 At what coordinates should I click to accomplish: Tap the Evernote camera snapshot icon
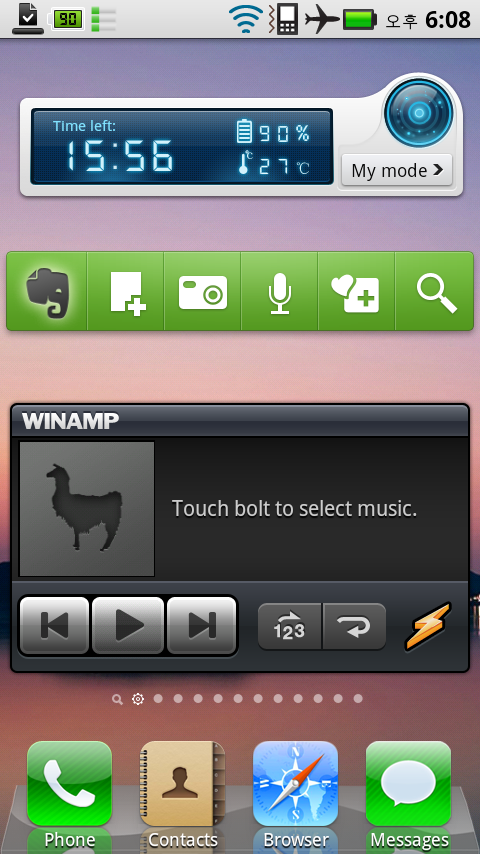(203, 291)
